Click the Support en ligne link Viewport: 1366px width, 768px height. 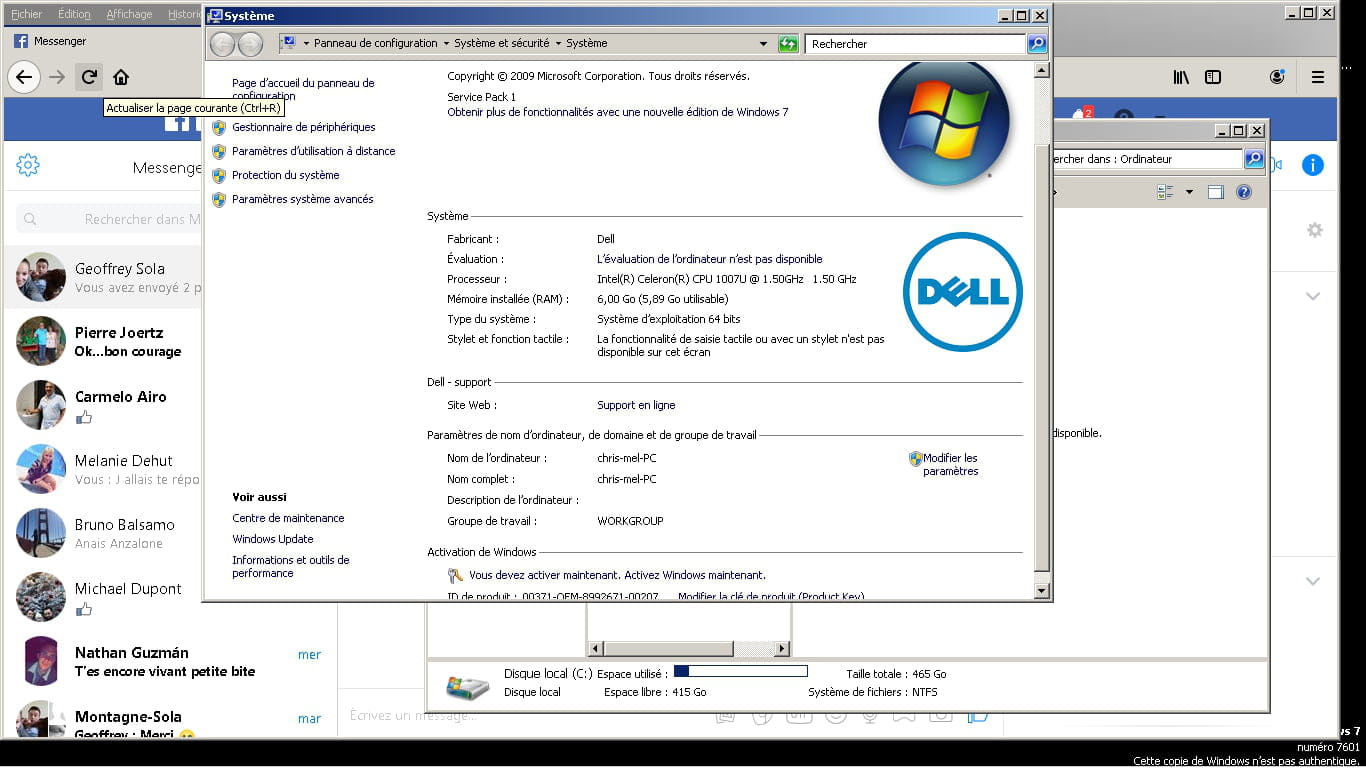click(x=636, y=405)
